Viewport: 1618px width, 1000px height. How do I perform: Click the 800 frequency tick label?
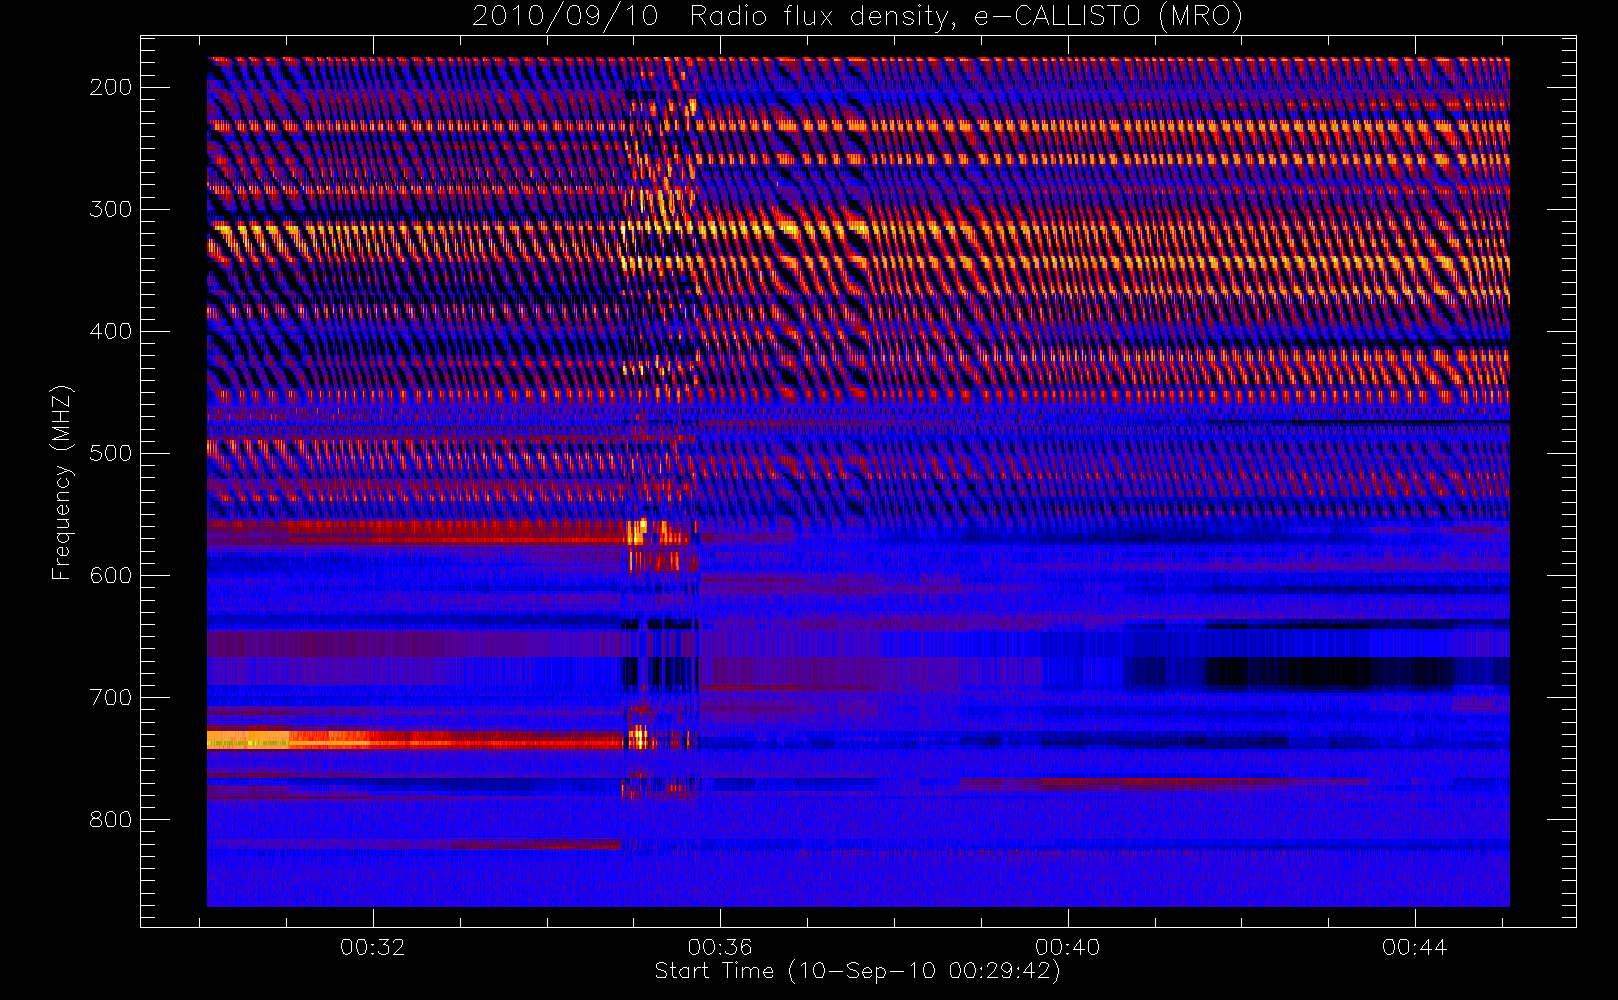(111, 819)
